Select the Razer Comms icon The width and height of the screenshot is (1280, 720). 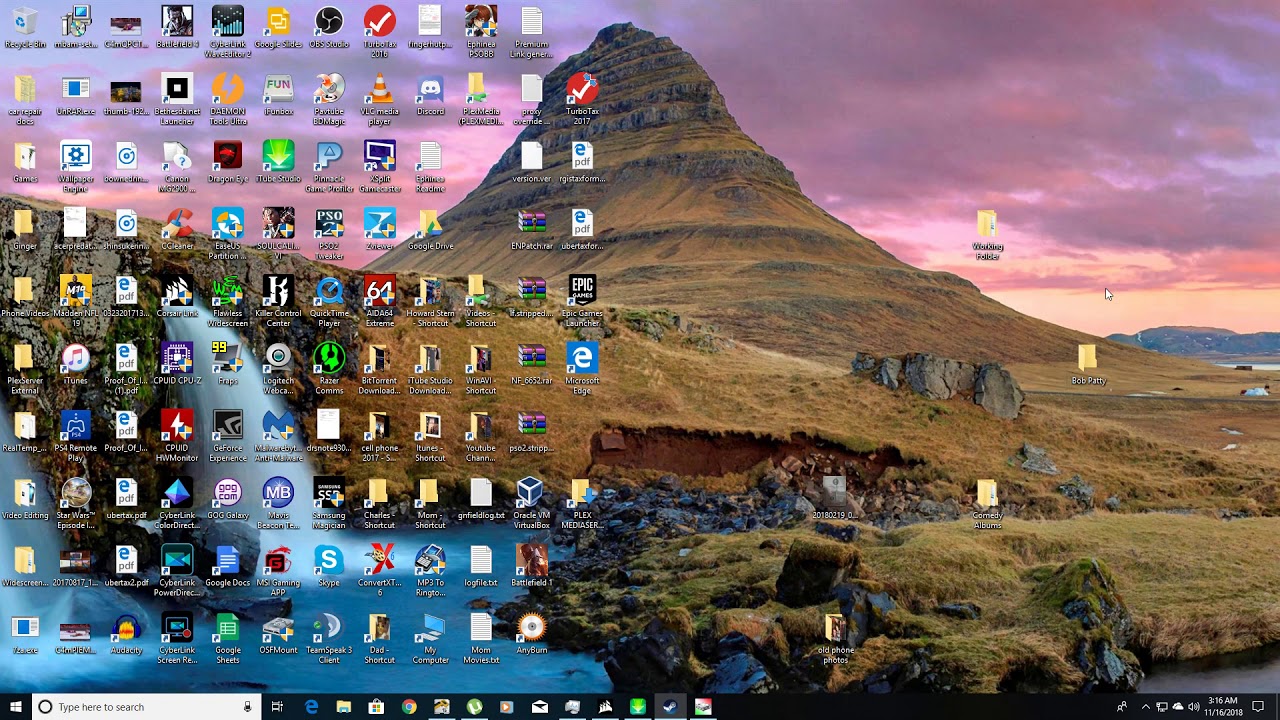[x=329, y=368]
